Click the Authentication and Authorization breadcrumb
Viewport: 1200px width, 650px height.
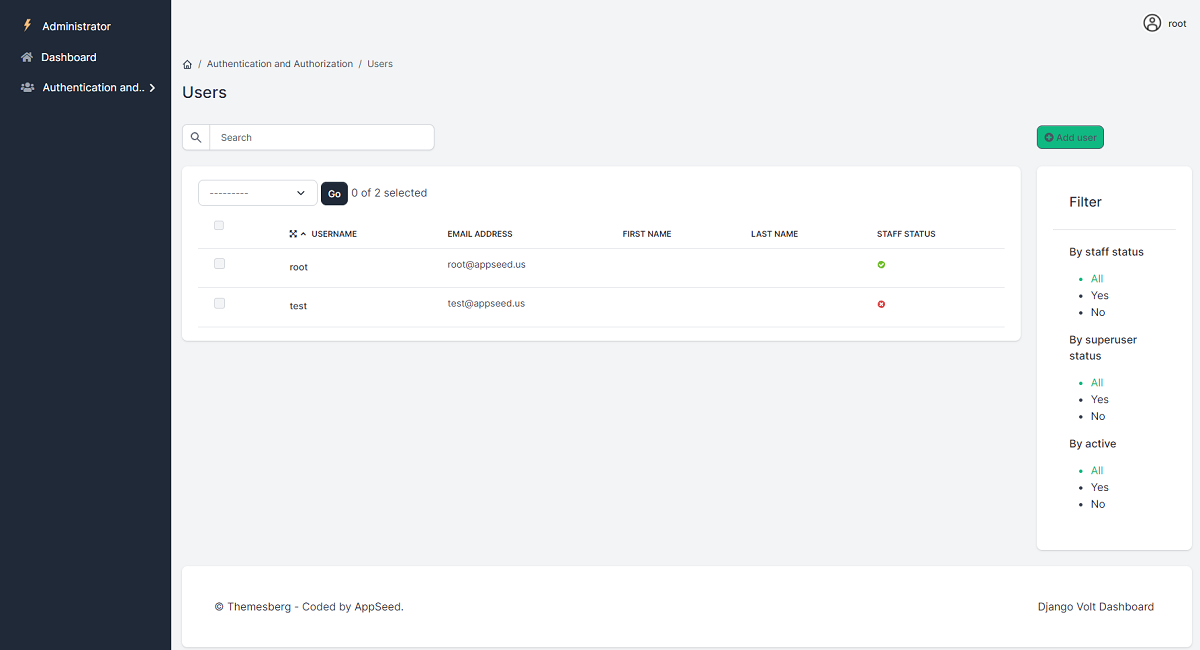(x=279, y=63)
